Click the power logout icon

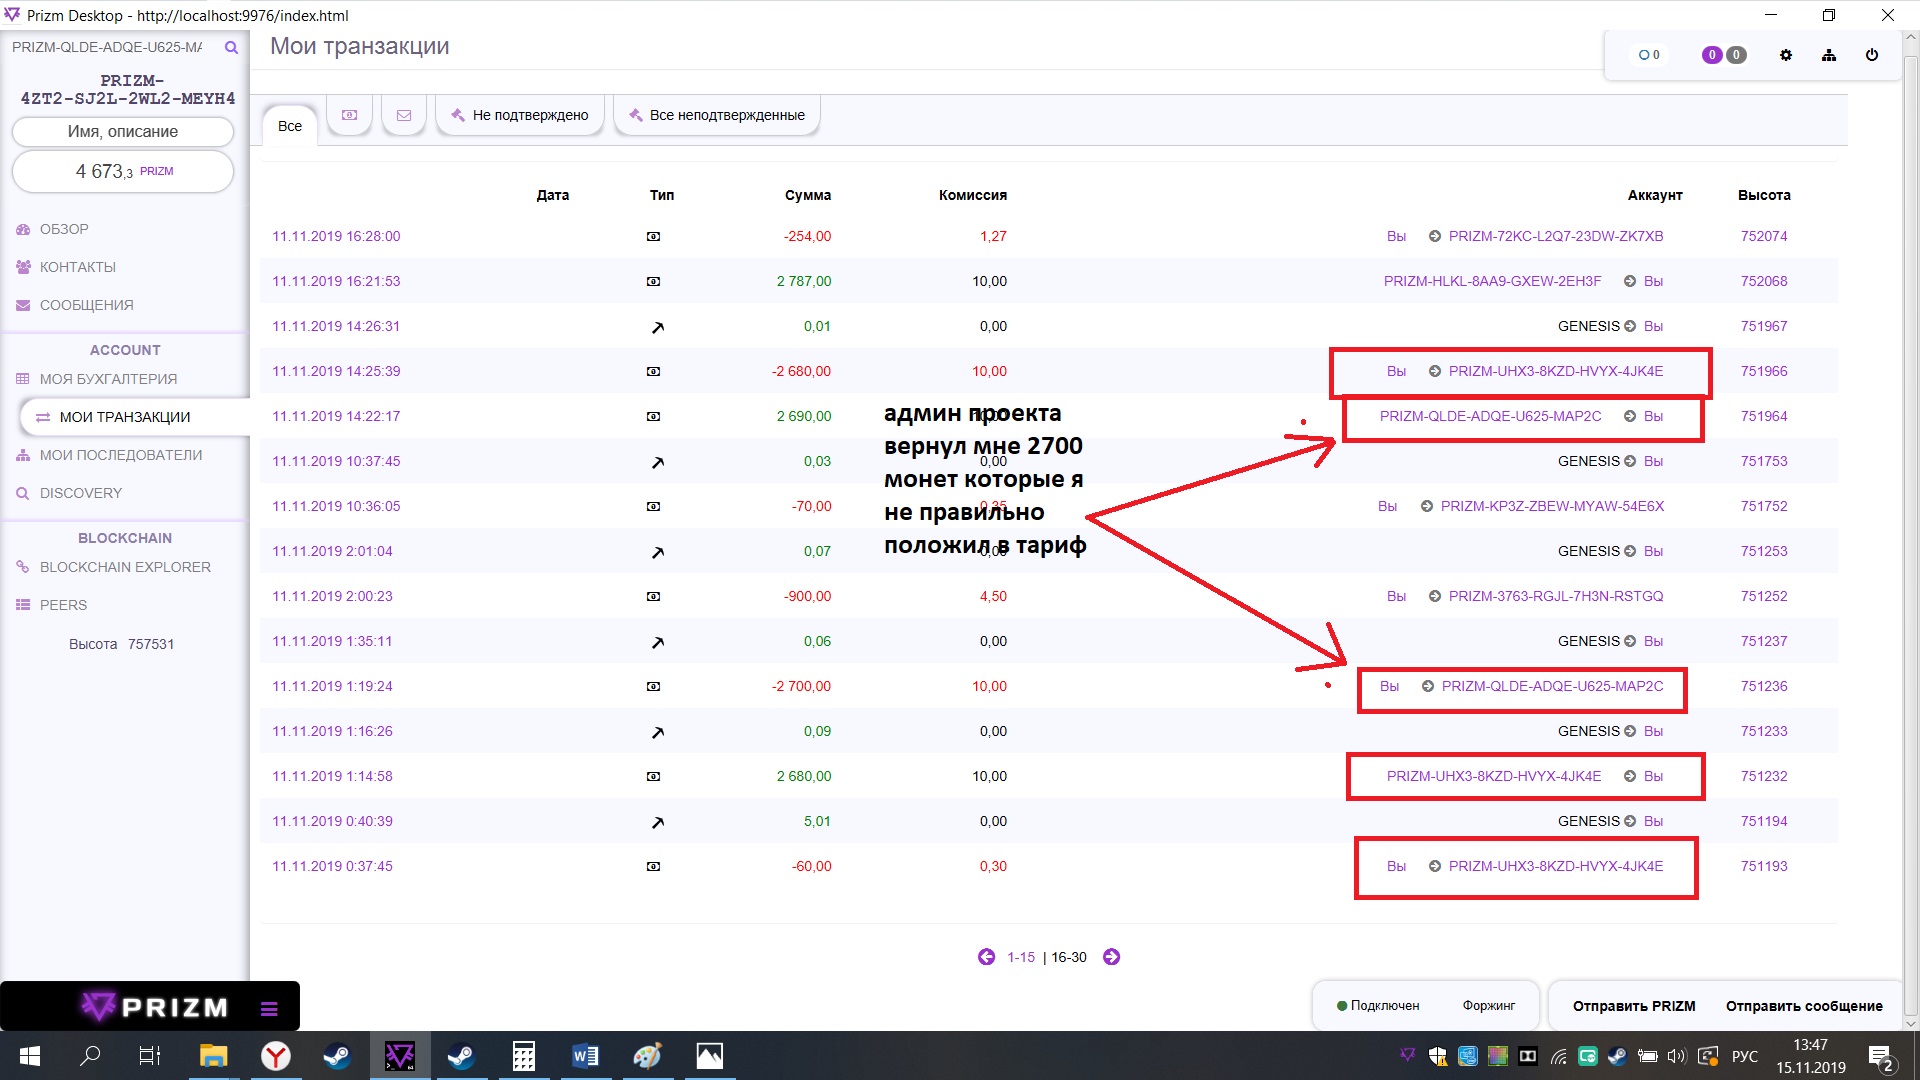pos(1872,55)
